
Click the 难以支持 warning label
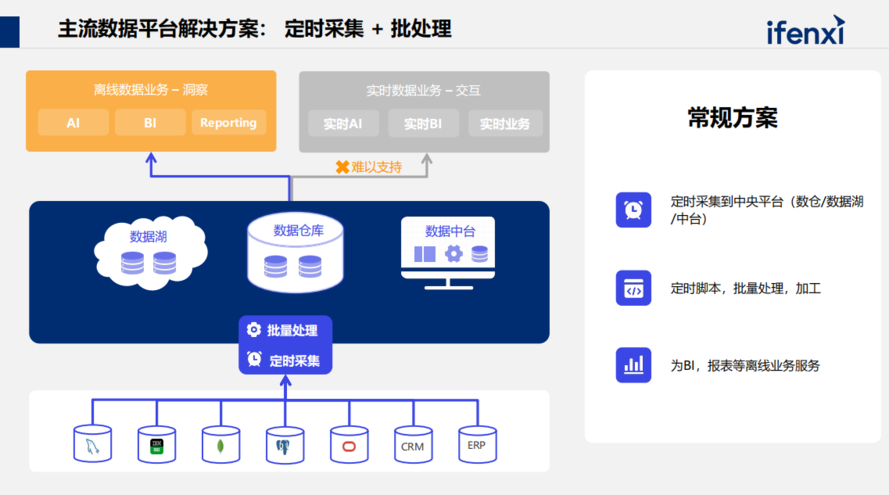point(367,167)
